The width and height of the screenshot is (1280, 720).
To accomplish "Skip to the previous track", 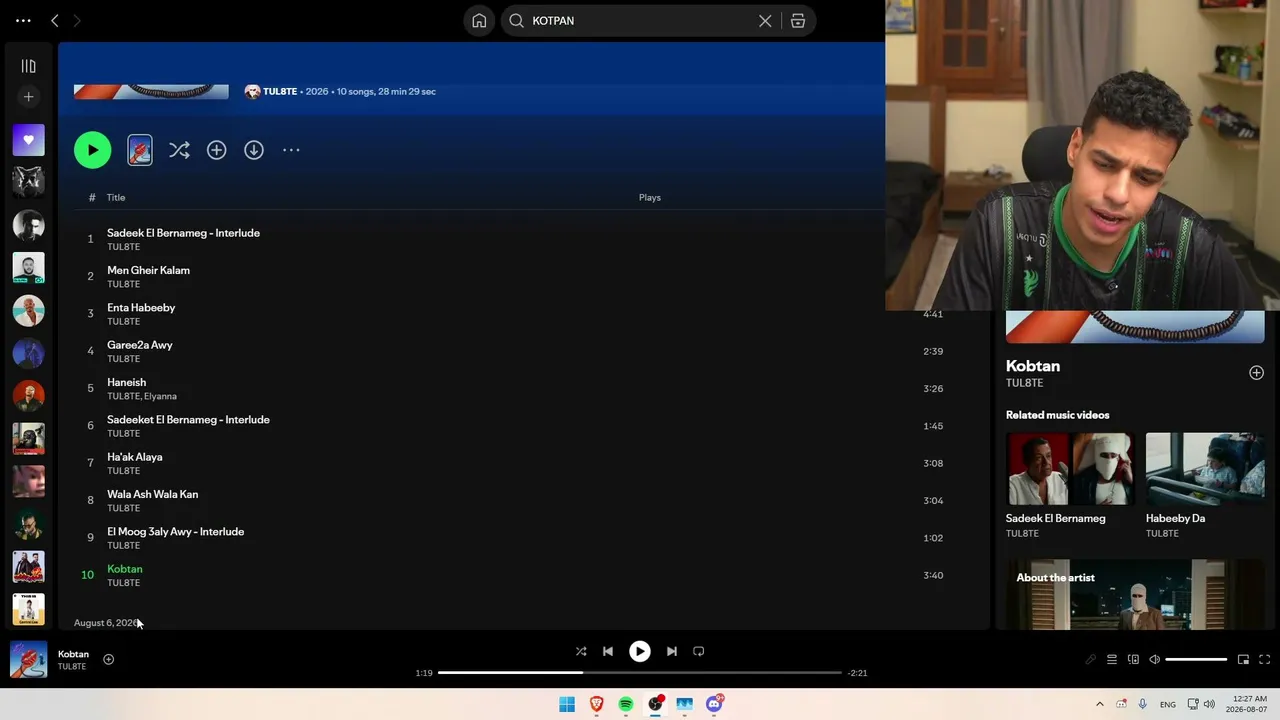I will coord(608,652).
